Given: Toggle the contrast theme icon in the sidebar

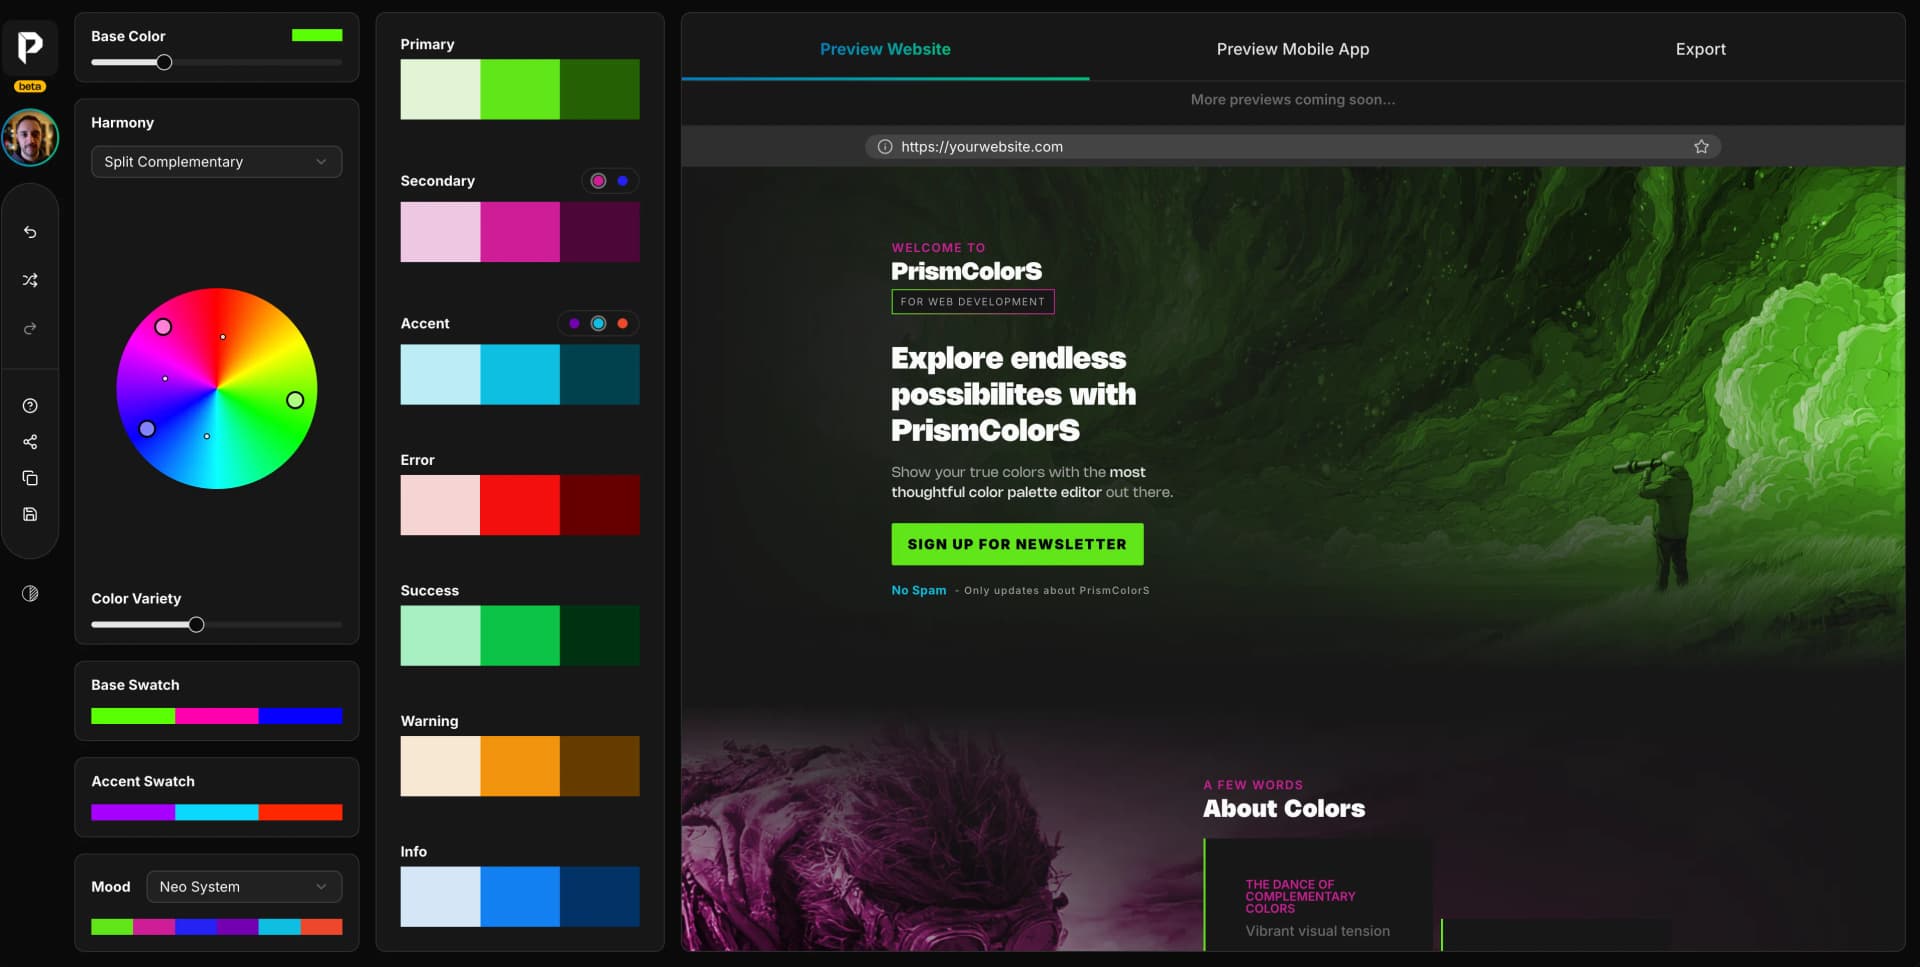Looking at the screenshot, I should (30, 594).
